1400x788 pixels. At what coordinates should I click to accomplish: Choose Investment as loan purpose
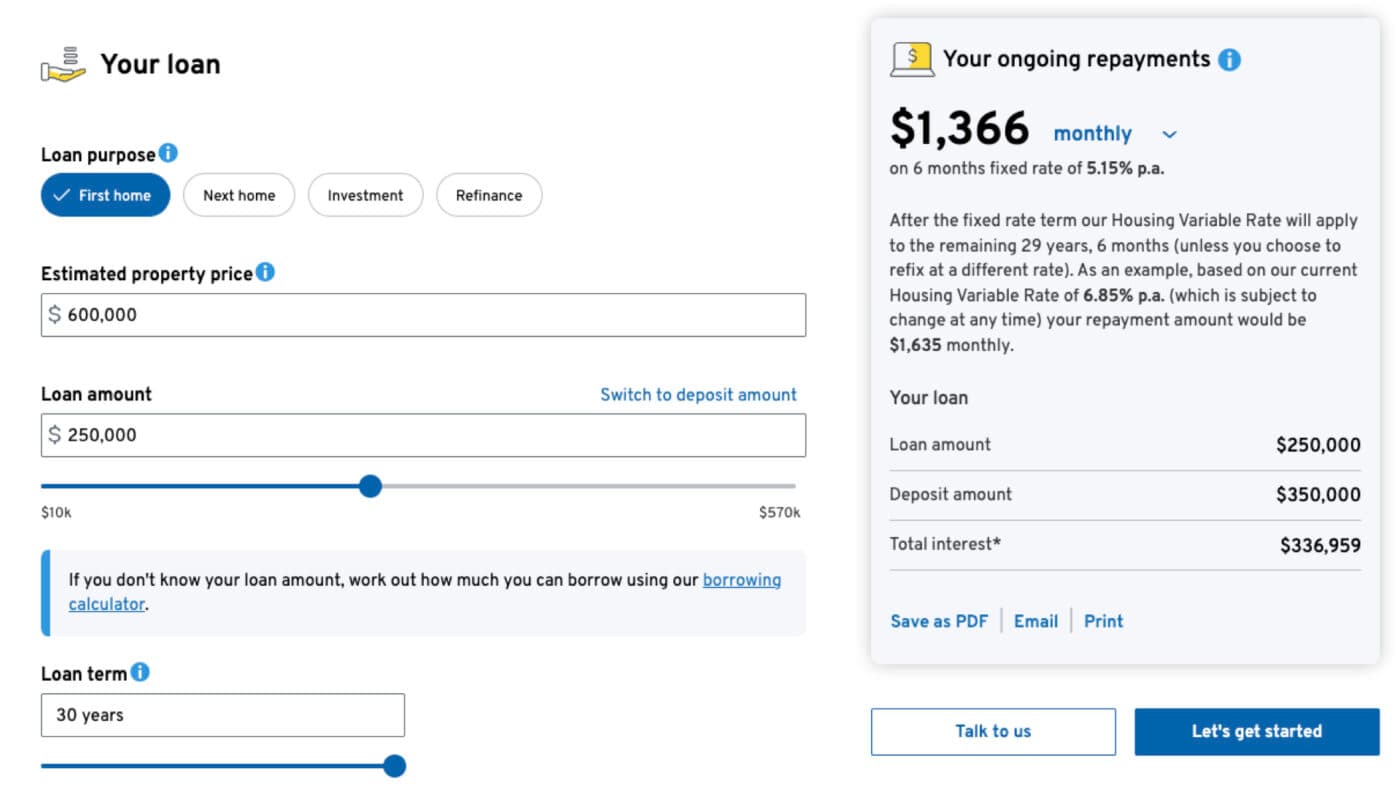click(x=365, y=195)
